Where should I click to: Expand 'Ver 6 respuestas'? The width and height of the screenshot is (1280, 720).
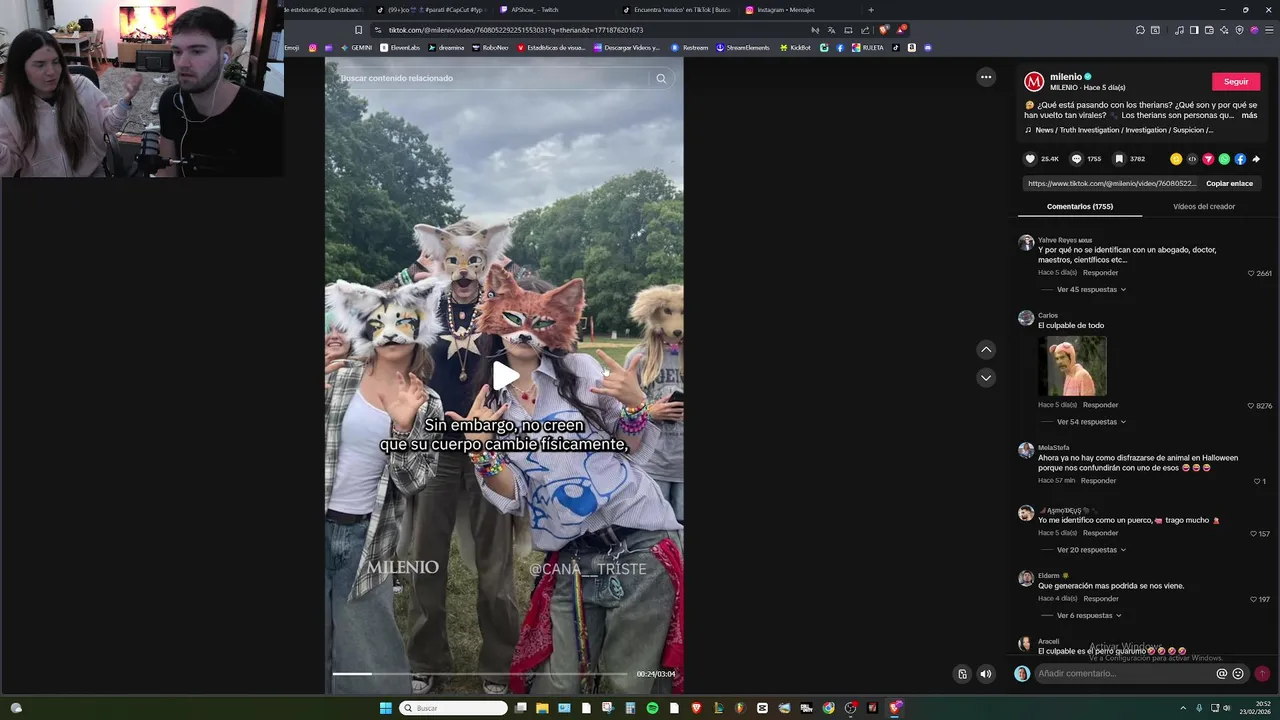(x=1089, y=616)
